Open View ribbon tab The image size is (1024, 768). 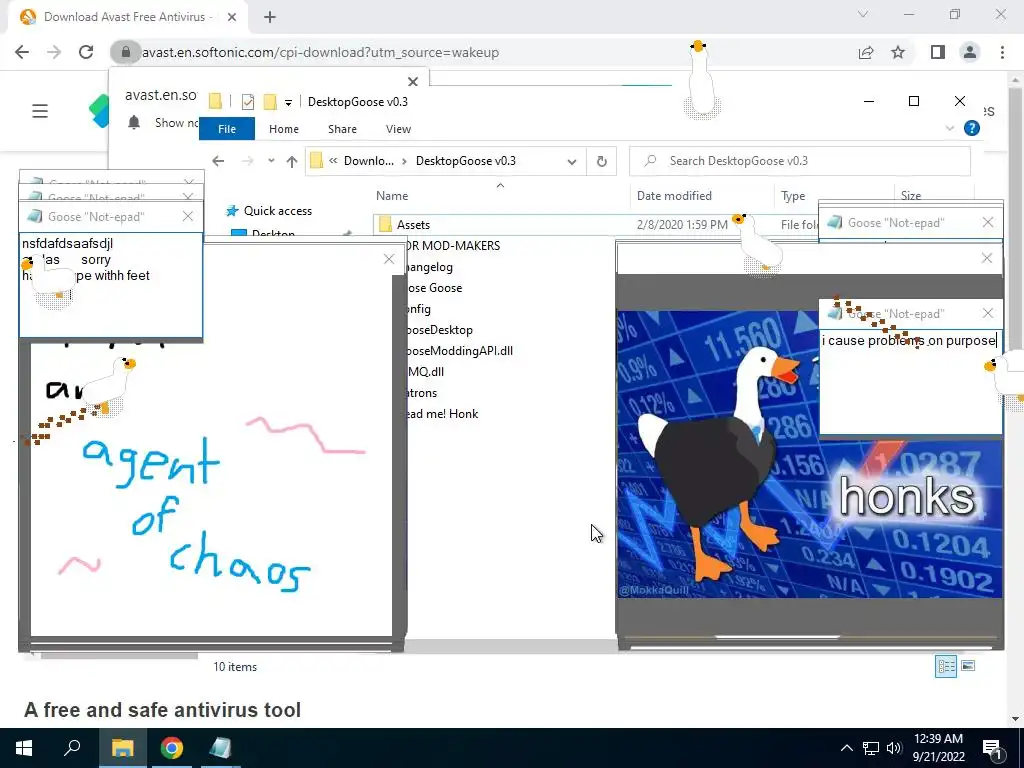pyautogui.click(x=398, y=129)
